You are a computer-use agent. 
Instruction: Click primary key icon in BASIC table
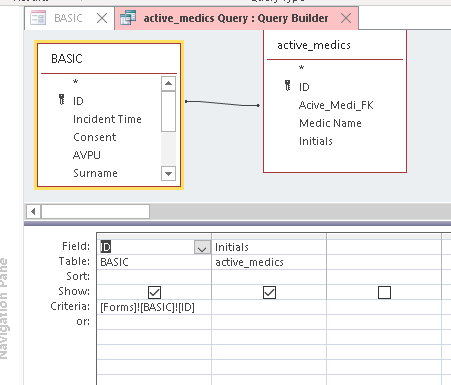(x=62, y=99)
